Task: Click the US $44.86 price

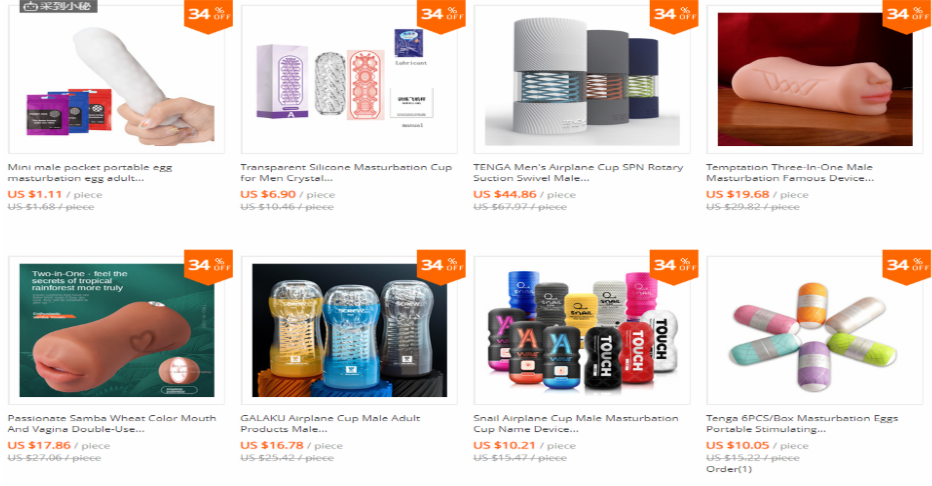Action: (x=505, y=194)
